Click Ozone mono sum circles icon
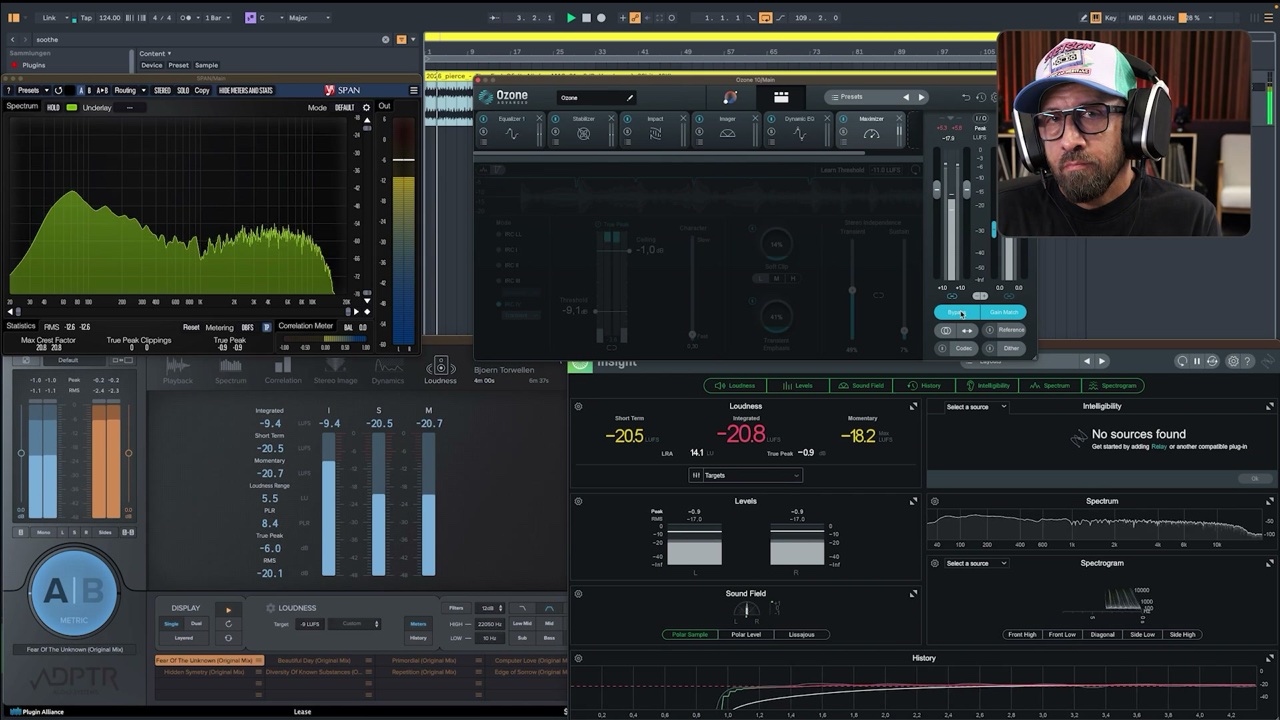1280x720 pixels. point(946,330)
